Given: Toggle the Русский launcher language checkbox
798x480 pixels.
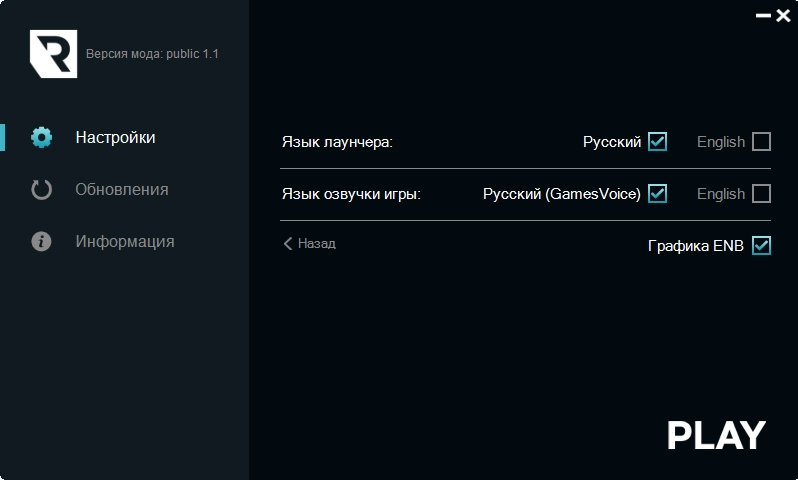Looking at the screenshot, I should tap(657, 142).
